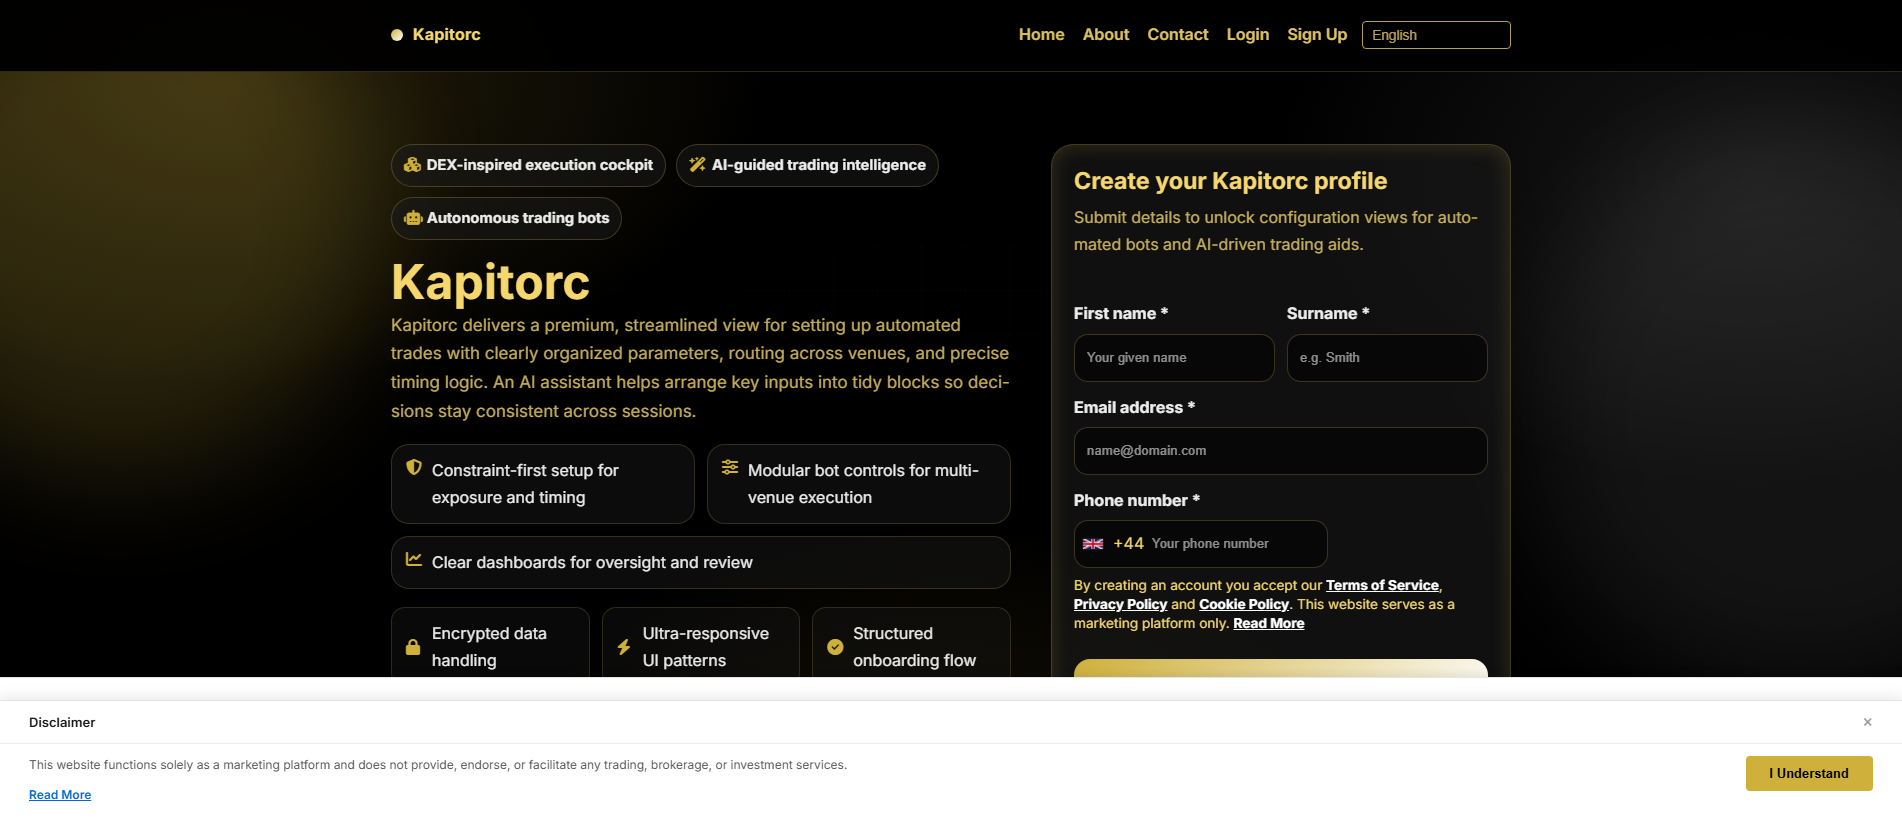Image resolution: width=1902 pixels, height=818 pixels.
Task: Click the AI-guided trading intelligence badge text
Action: coord(819,165)
